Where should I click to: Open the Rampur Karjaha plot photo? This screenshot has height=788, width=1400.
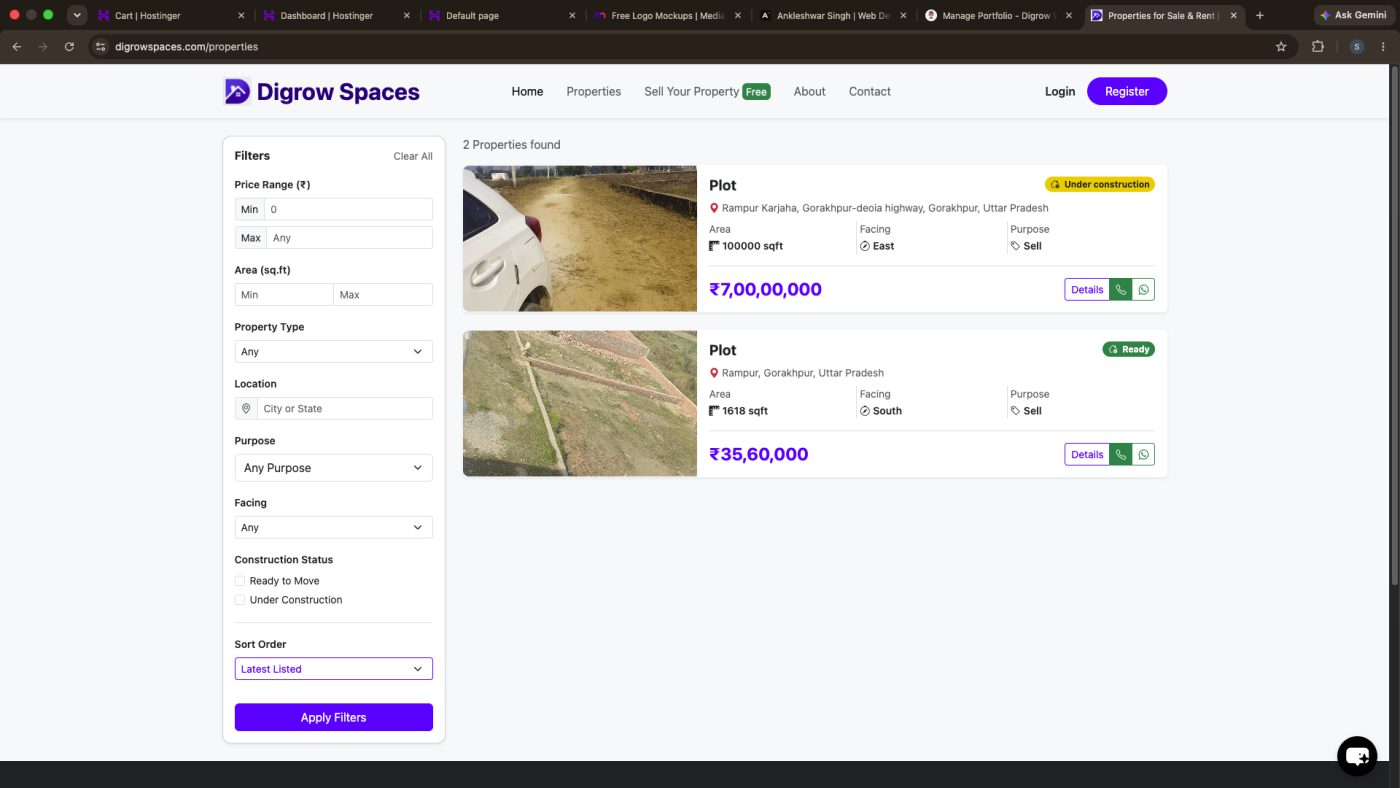tap(580, 239)
